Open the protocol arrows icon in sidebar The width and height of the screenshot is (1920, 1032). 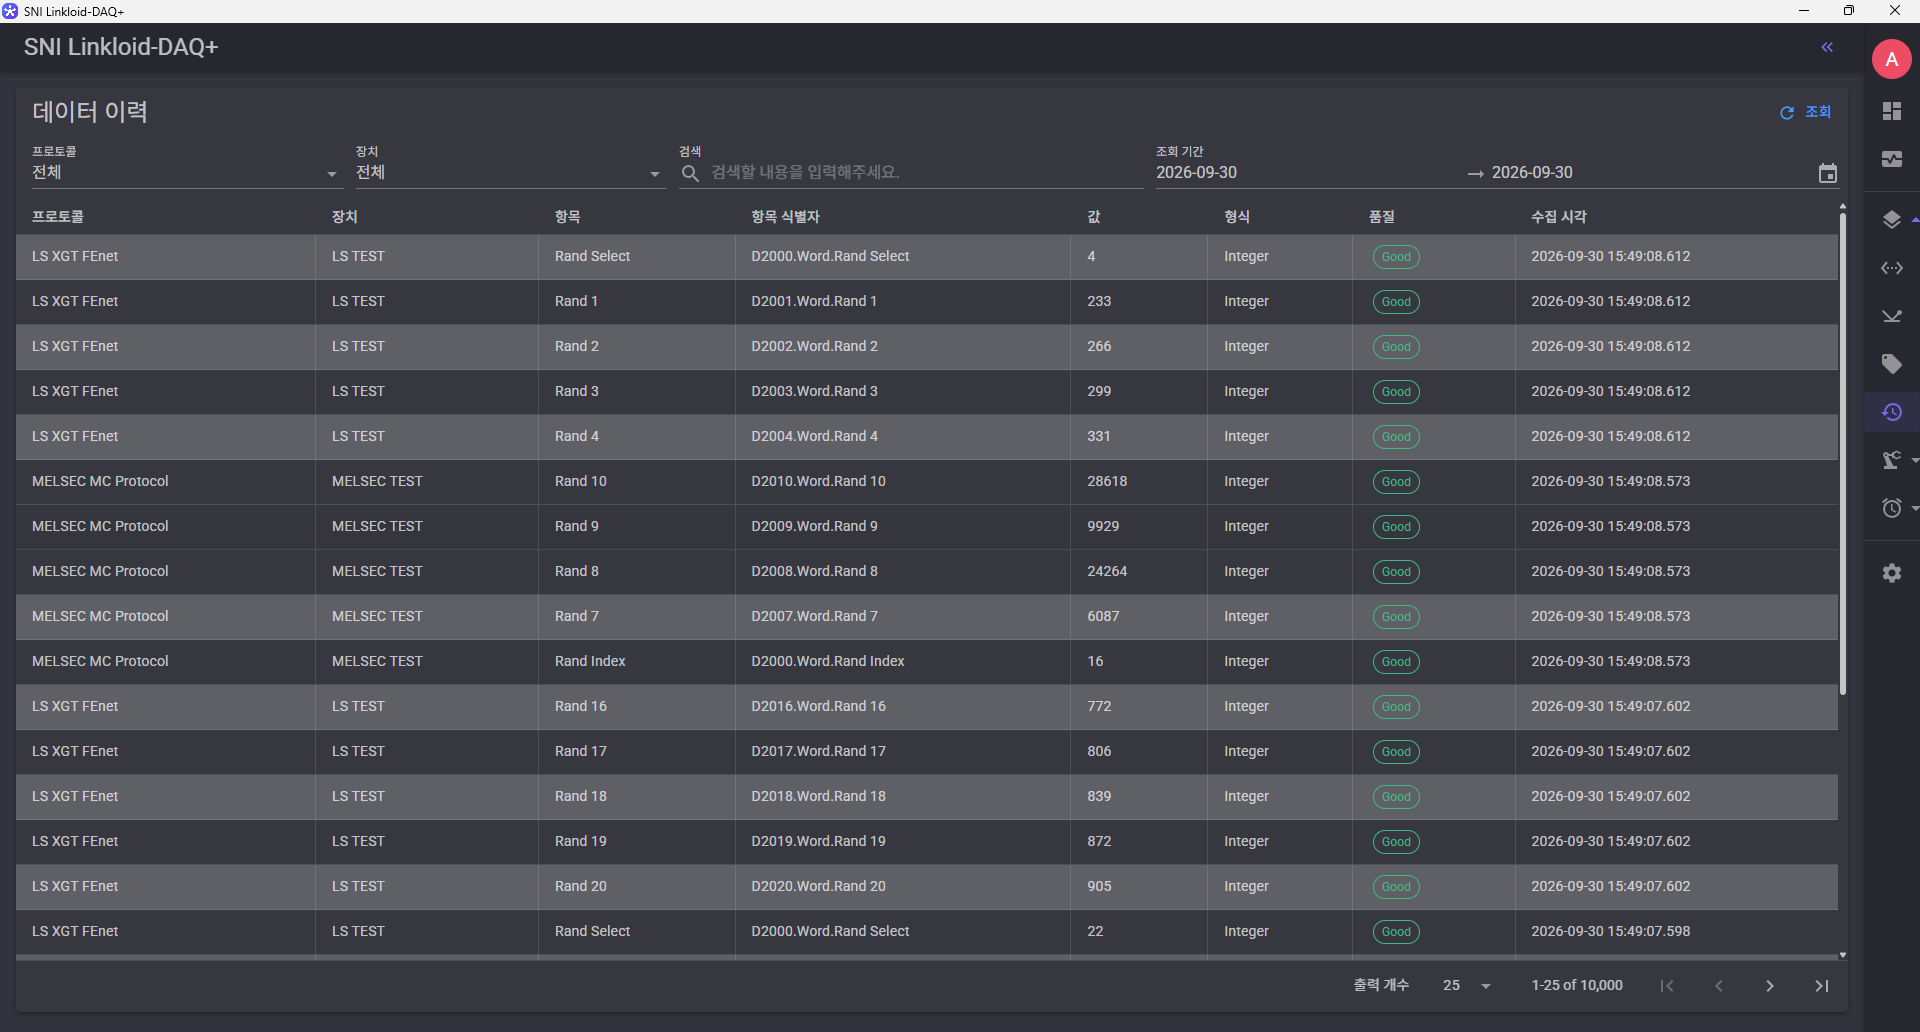tap(1891, 268)
